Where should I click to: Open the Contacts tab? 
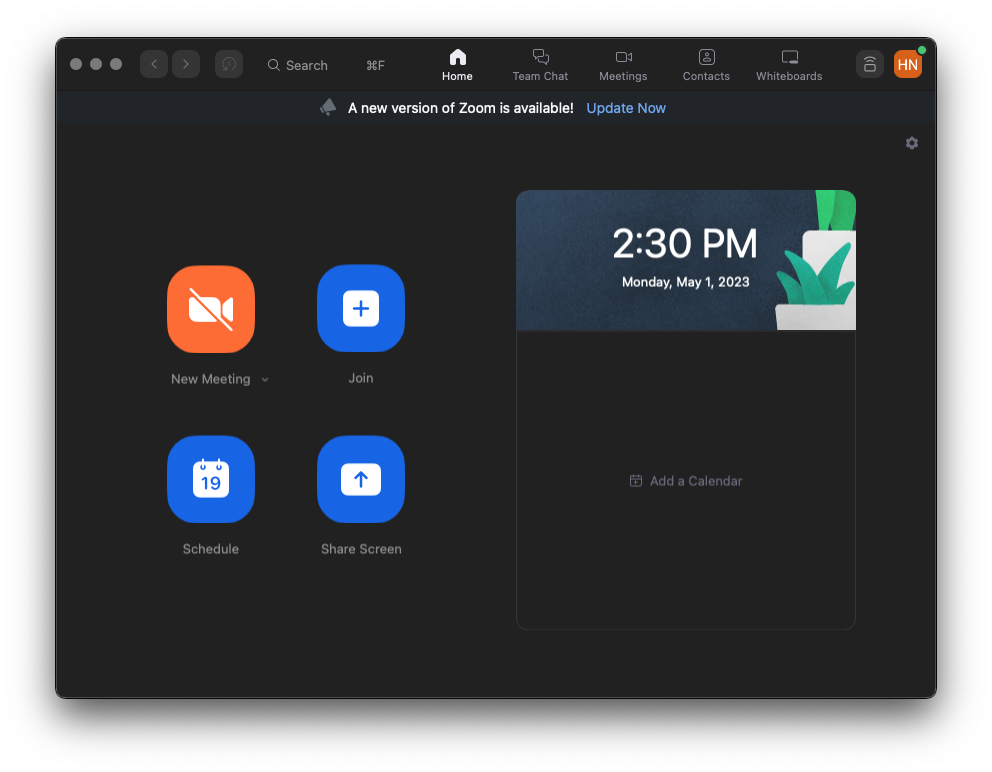[706, 65]
